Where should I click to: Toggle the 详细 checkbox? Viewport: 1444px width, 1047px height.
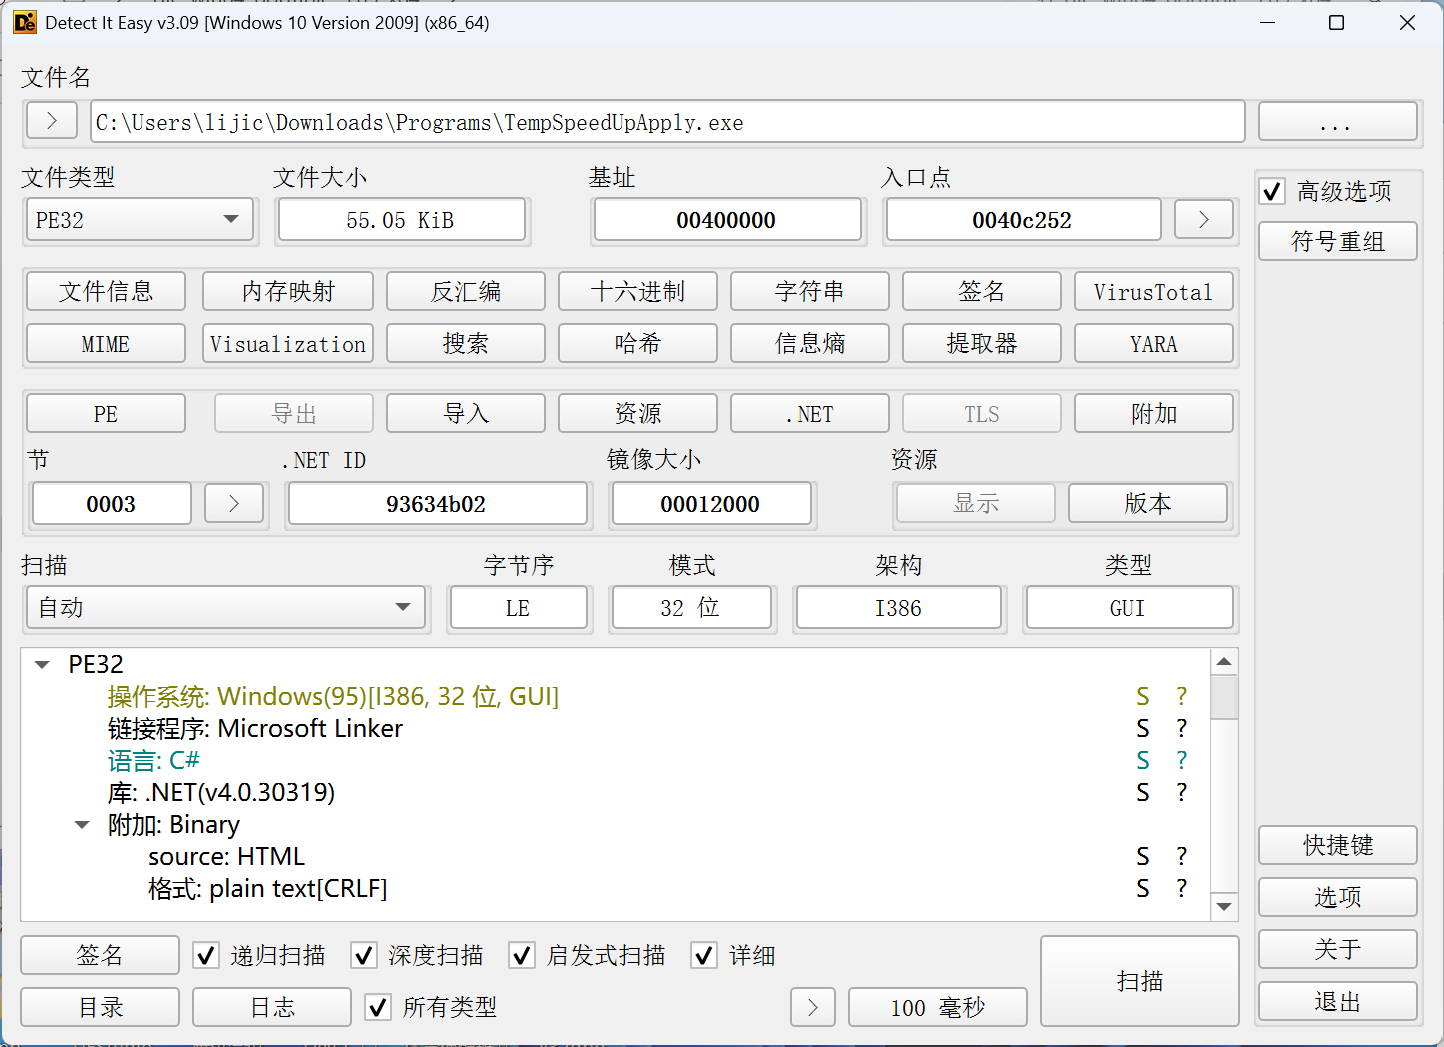click(x=704, y=955)
